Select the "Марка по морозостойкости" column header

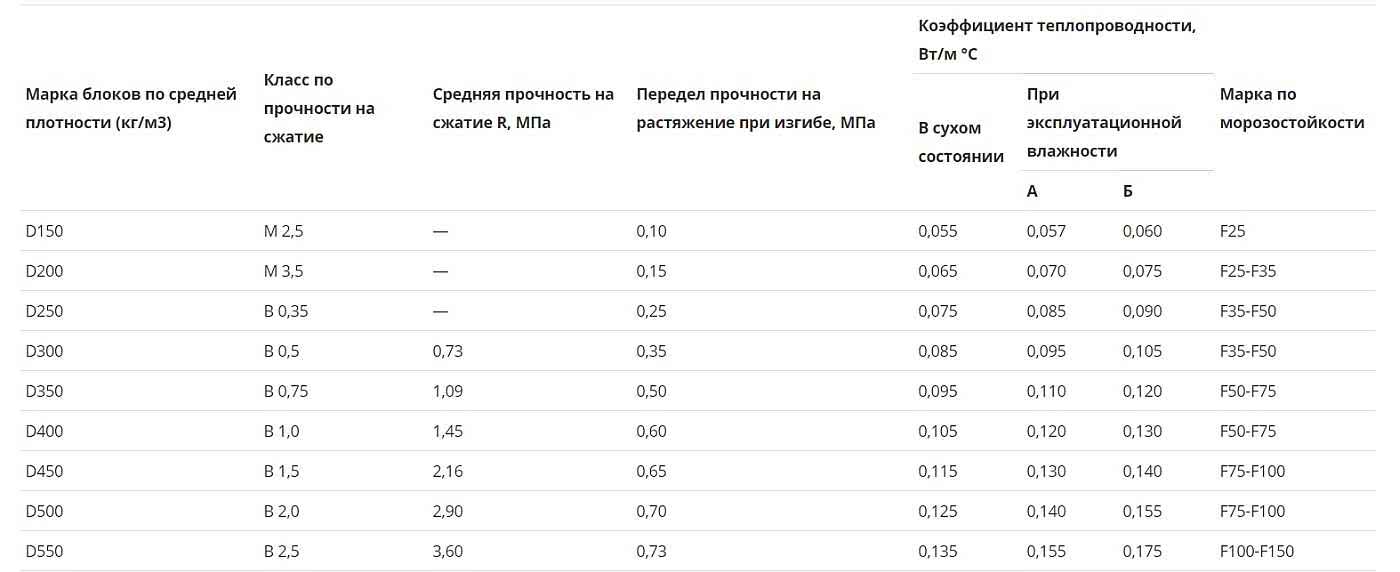[x=1291, y=108]
